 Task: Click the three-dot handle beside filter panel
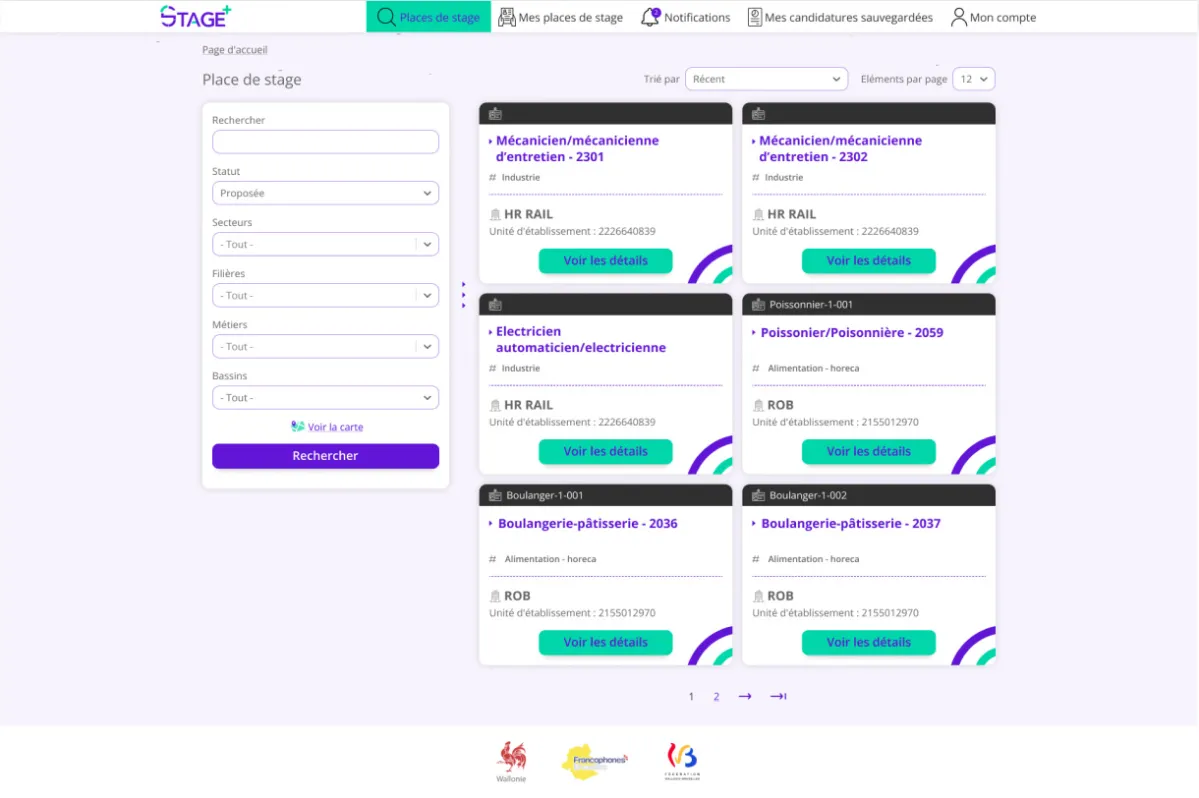click(x=464, y=295)
